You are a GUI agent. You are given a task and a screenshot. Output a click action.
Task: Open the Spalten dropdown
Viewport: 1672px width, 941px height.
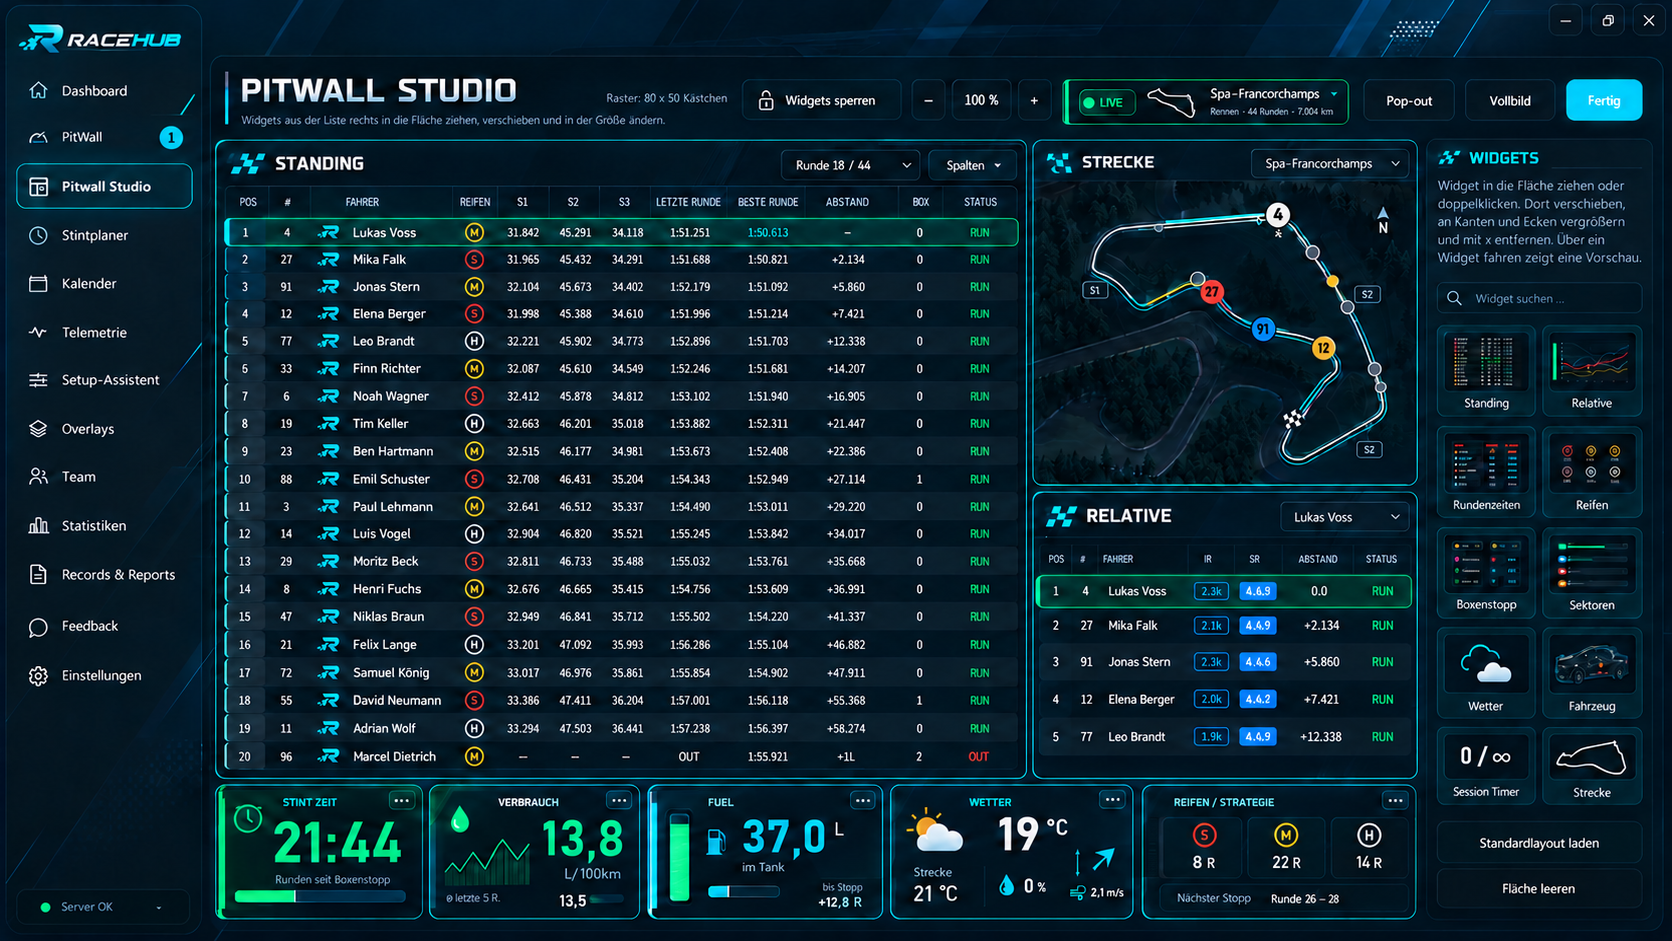(x=973, y=165)
